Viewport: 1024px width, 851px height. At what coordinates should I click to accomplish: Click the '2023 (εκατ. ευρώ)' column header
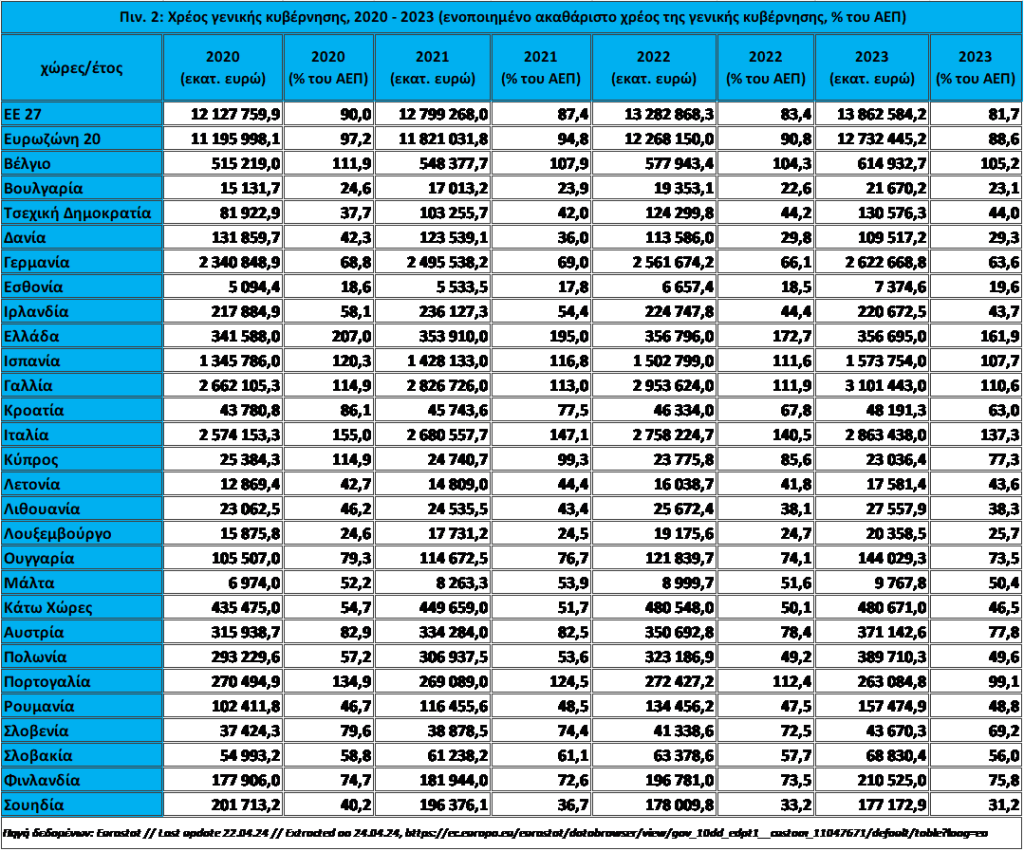tap(871, 67)
